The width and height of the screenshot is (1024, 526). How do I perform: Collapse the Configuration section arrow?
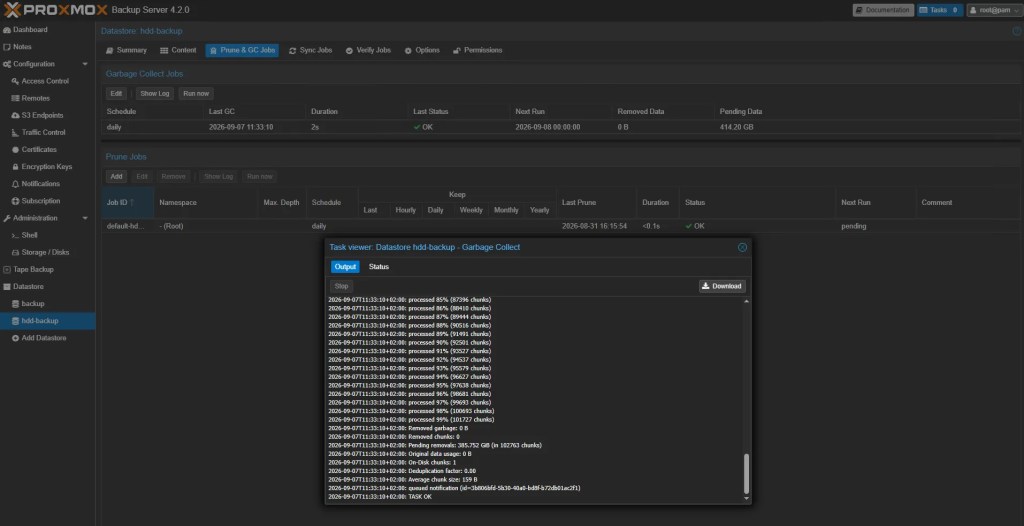pyautogui.click(x=85, y=64)
